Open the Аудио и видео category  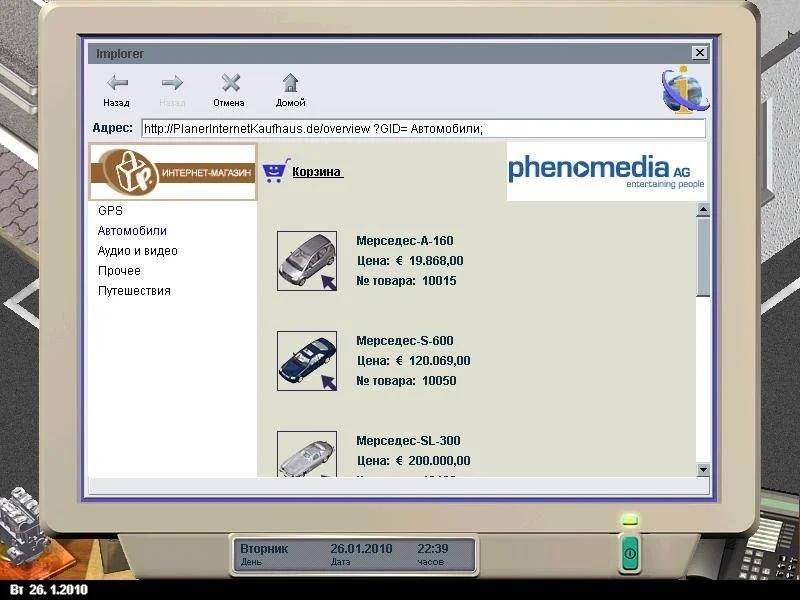[x=137, y=251]
